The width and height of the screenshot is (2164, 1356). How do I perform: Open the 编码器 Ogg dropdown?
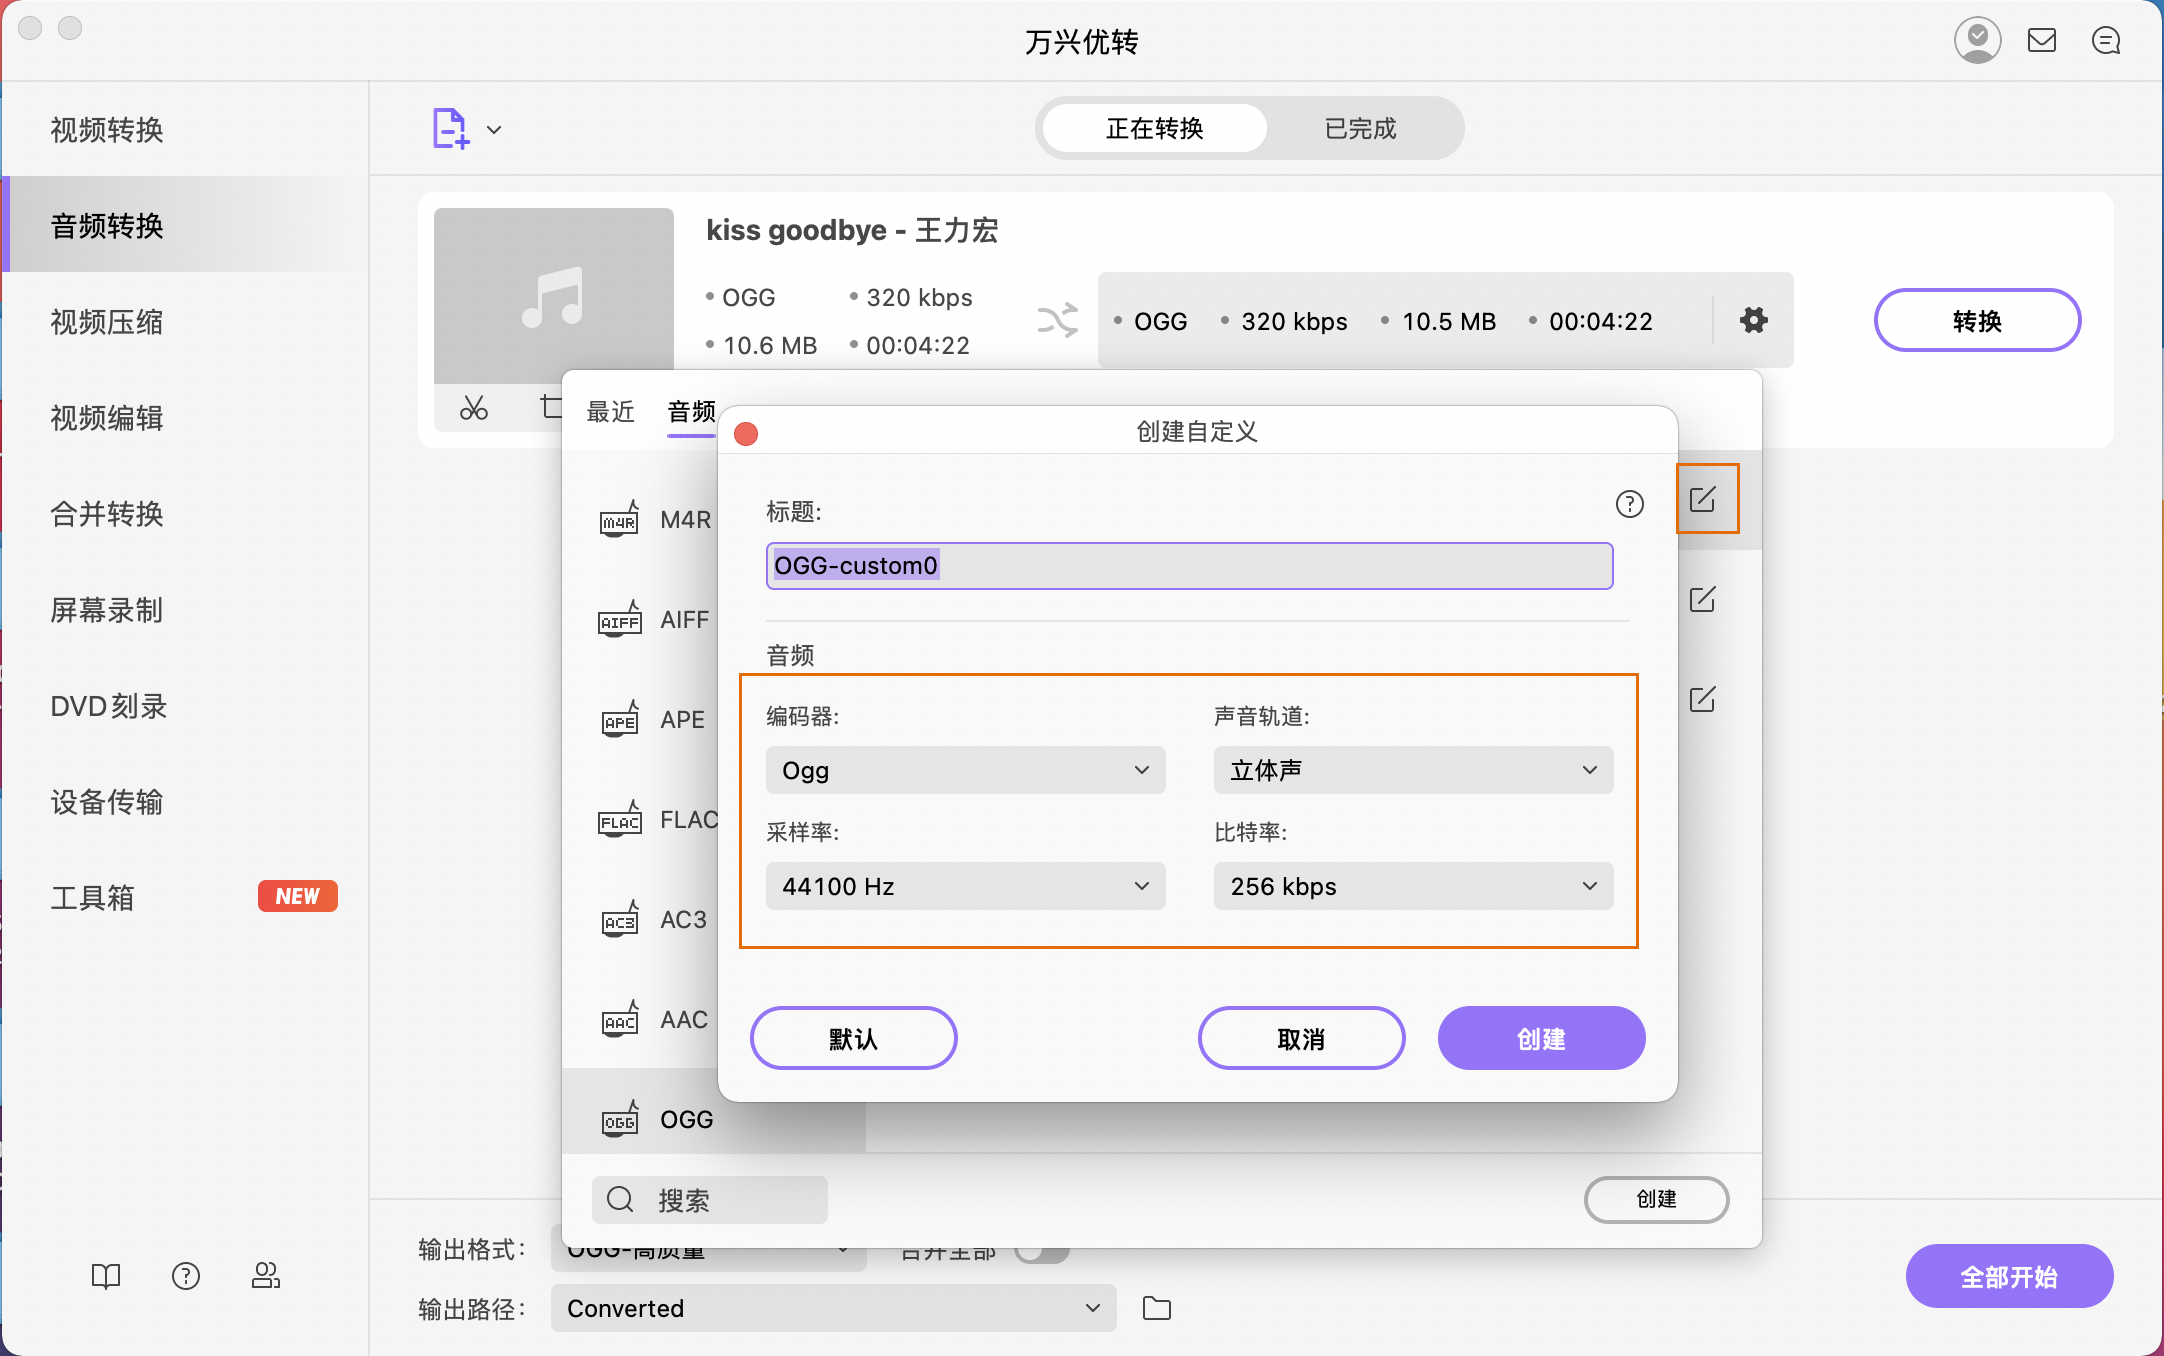point(964,770)
